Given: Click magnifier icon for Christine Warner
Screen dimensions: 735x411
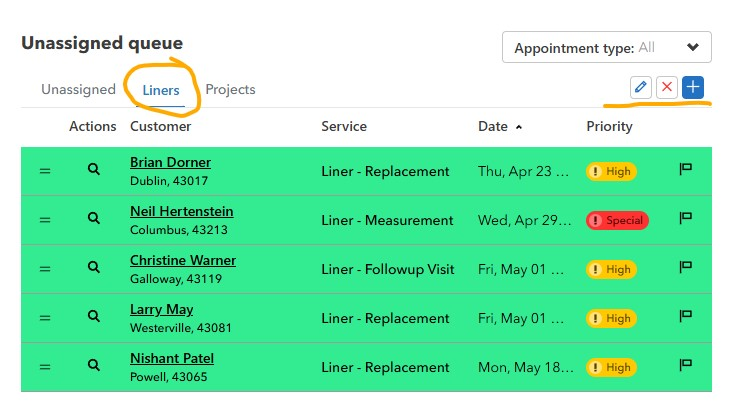Looking at the screenshot, I should 94,267.
